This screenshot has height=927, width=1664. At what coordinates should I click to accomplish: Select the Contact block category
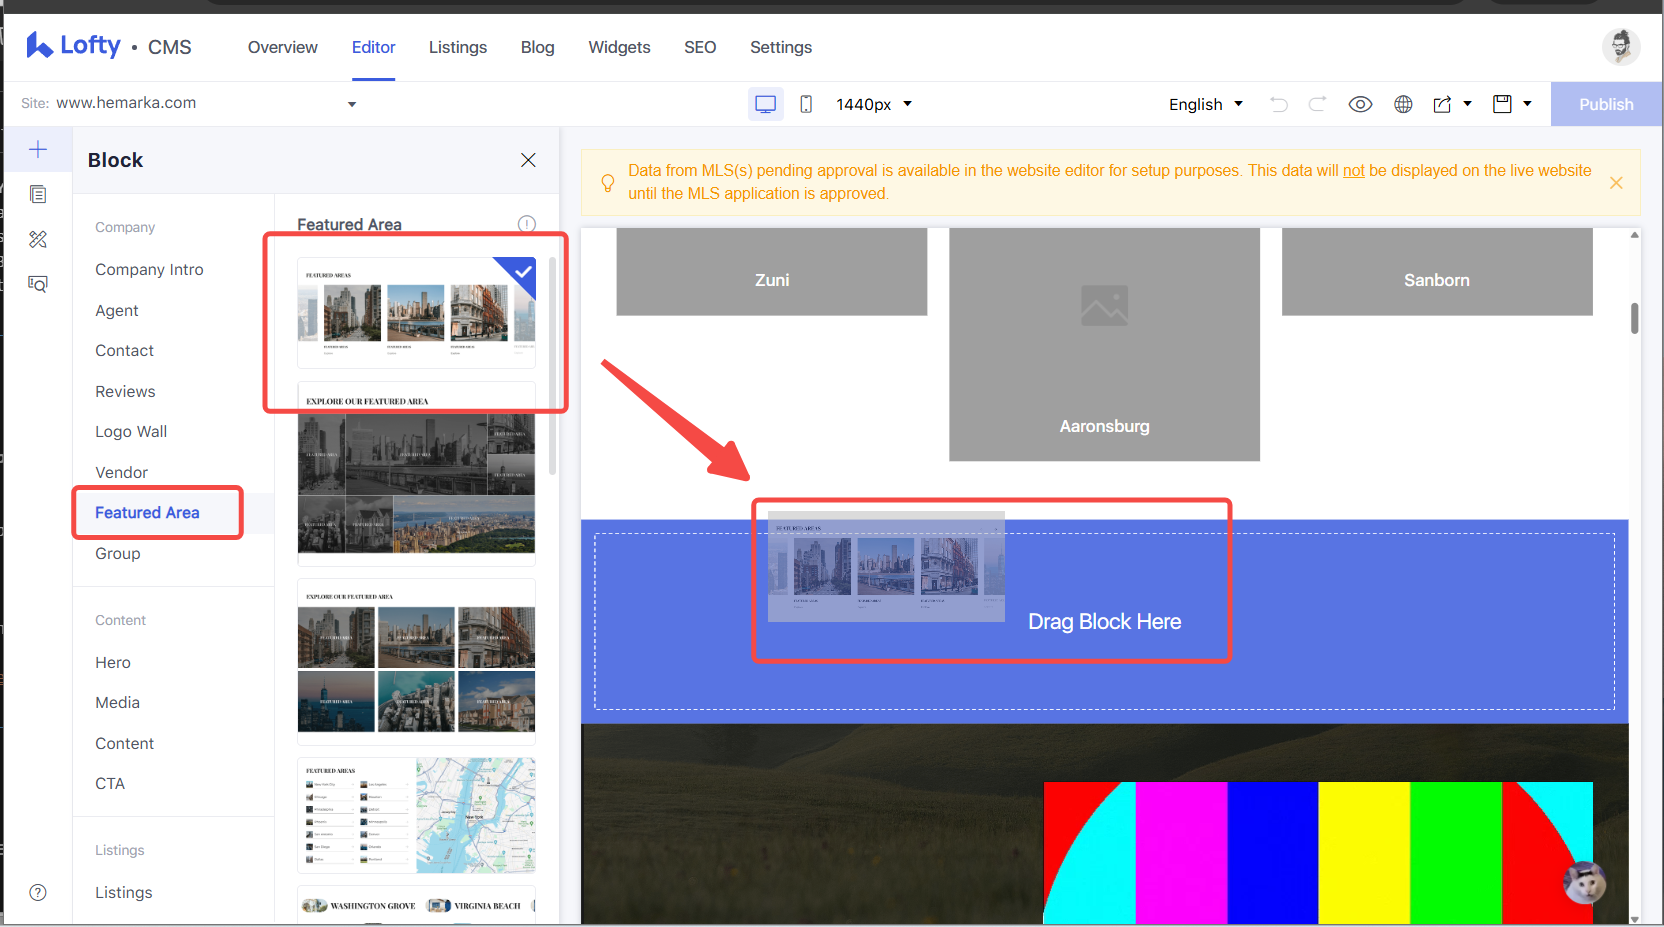[x=124, y=351]
